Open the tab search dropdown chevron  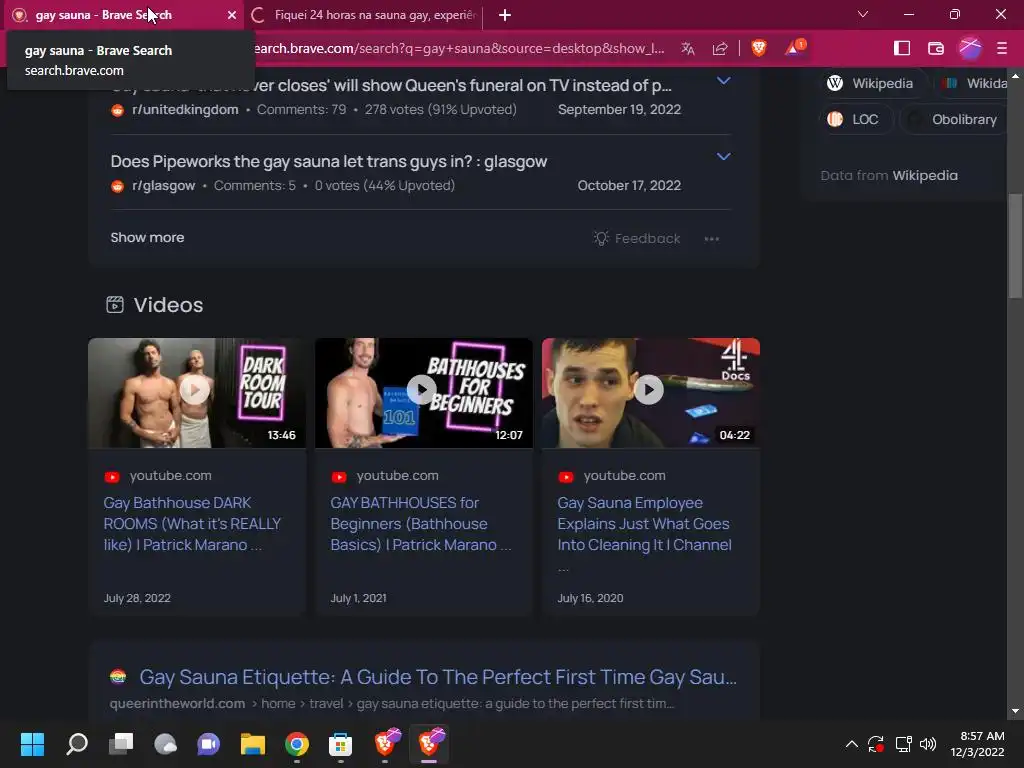[x=863, y=14]
